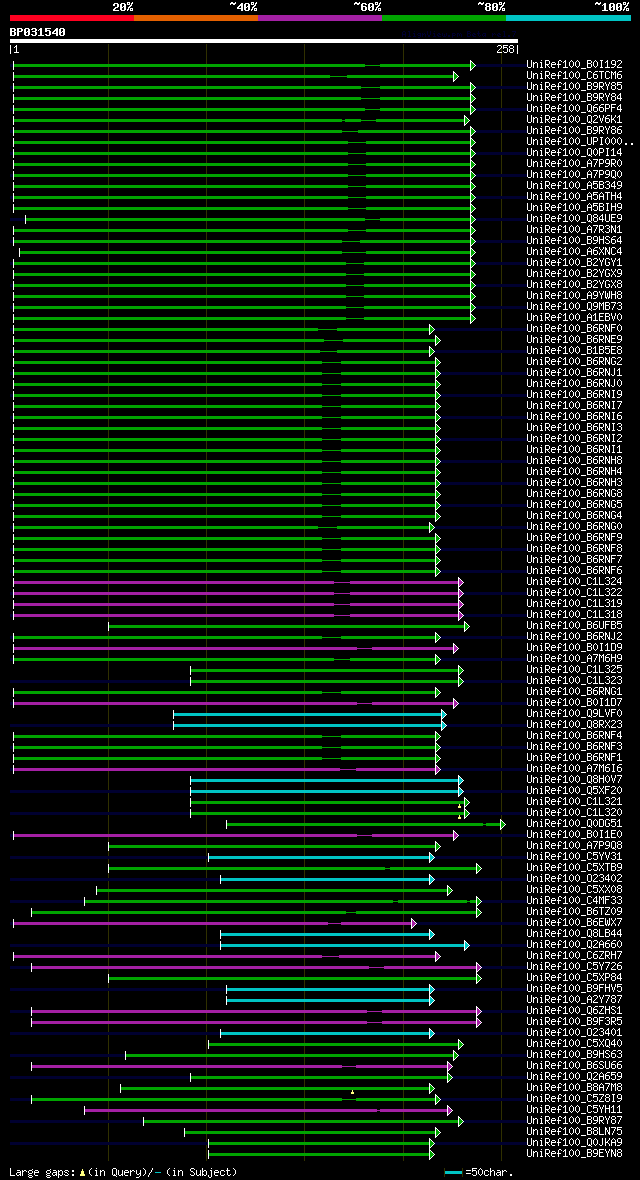
Task: Click the UniRef100_B0I1D7 entry
Action: (x=574, y=701)
